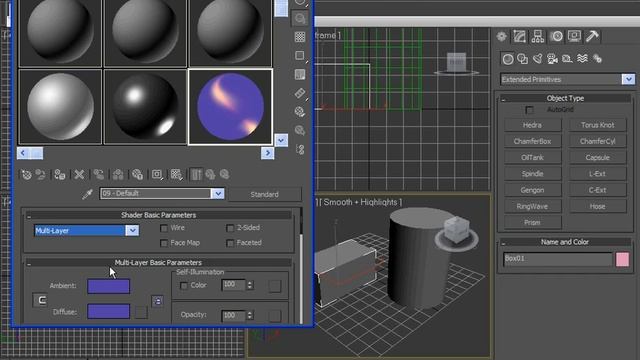The width and height of the screenshot is (640, 360).
Task: Switch to the Hierarchy panel tab
Action: [x=538, y=37]
